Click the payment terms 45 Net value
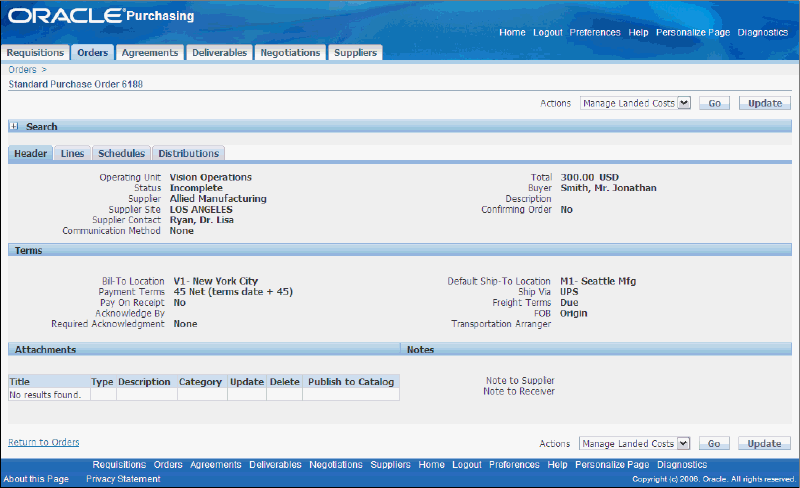Screen dimensions: 800x488 (233, 292)
